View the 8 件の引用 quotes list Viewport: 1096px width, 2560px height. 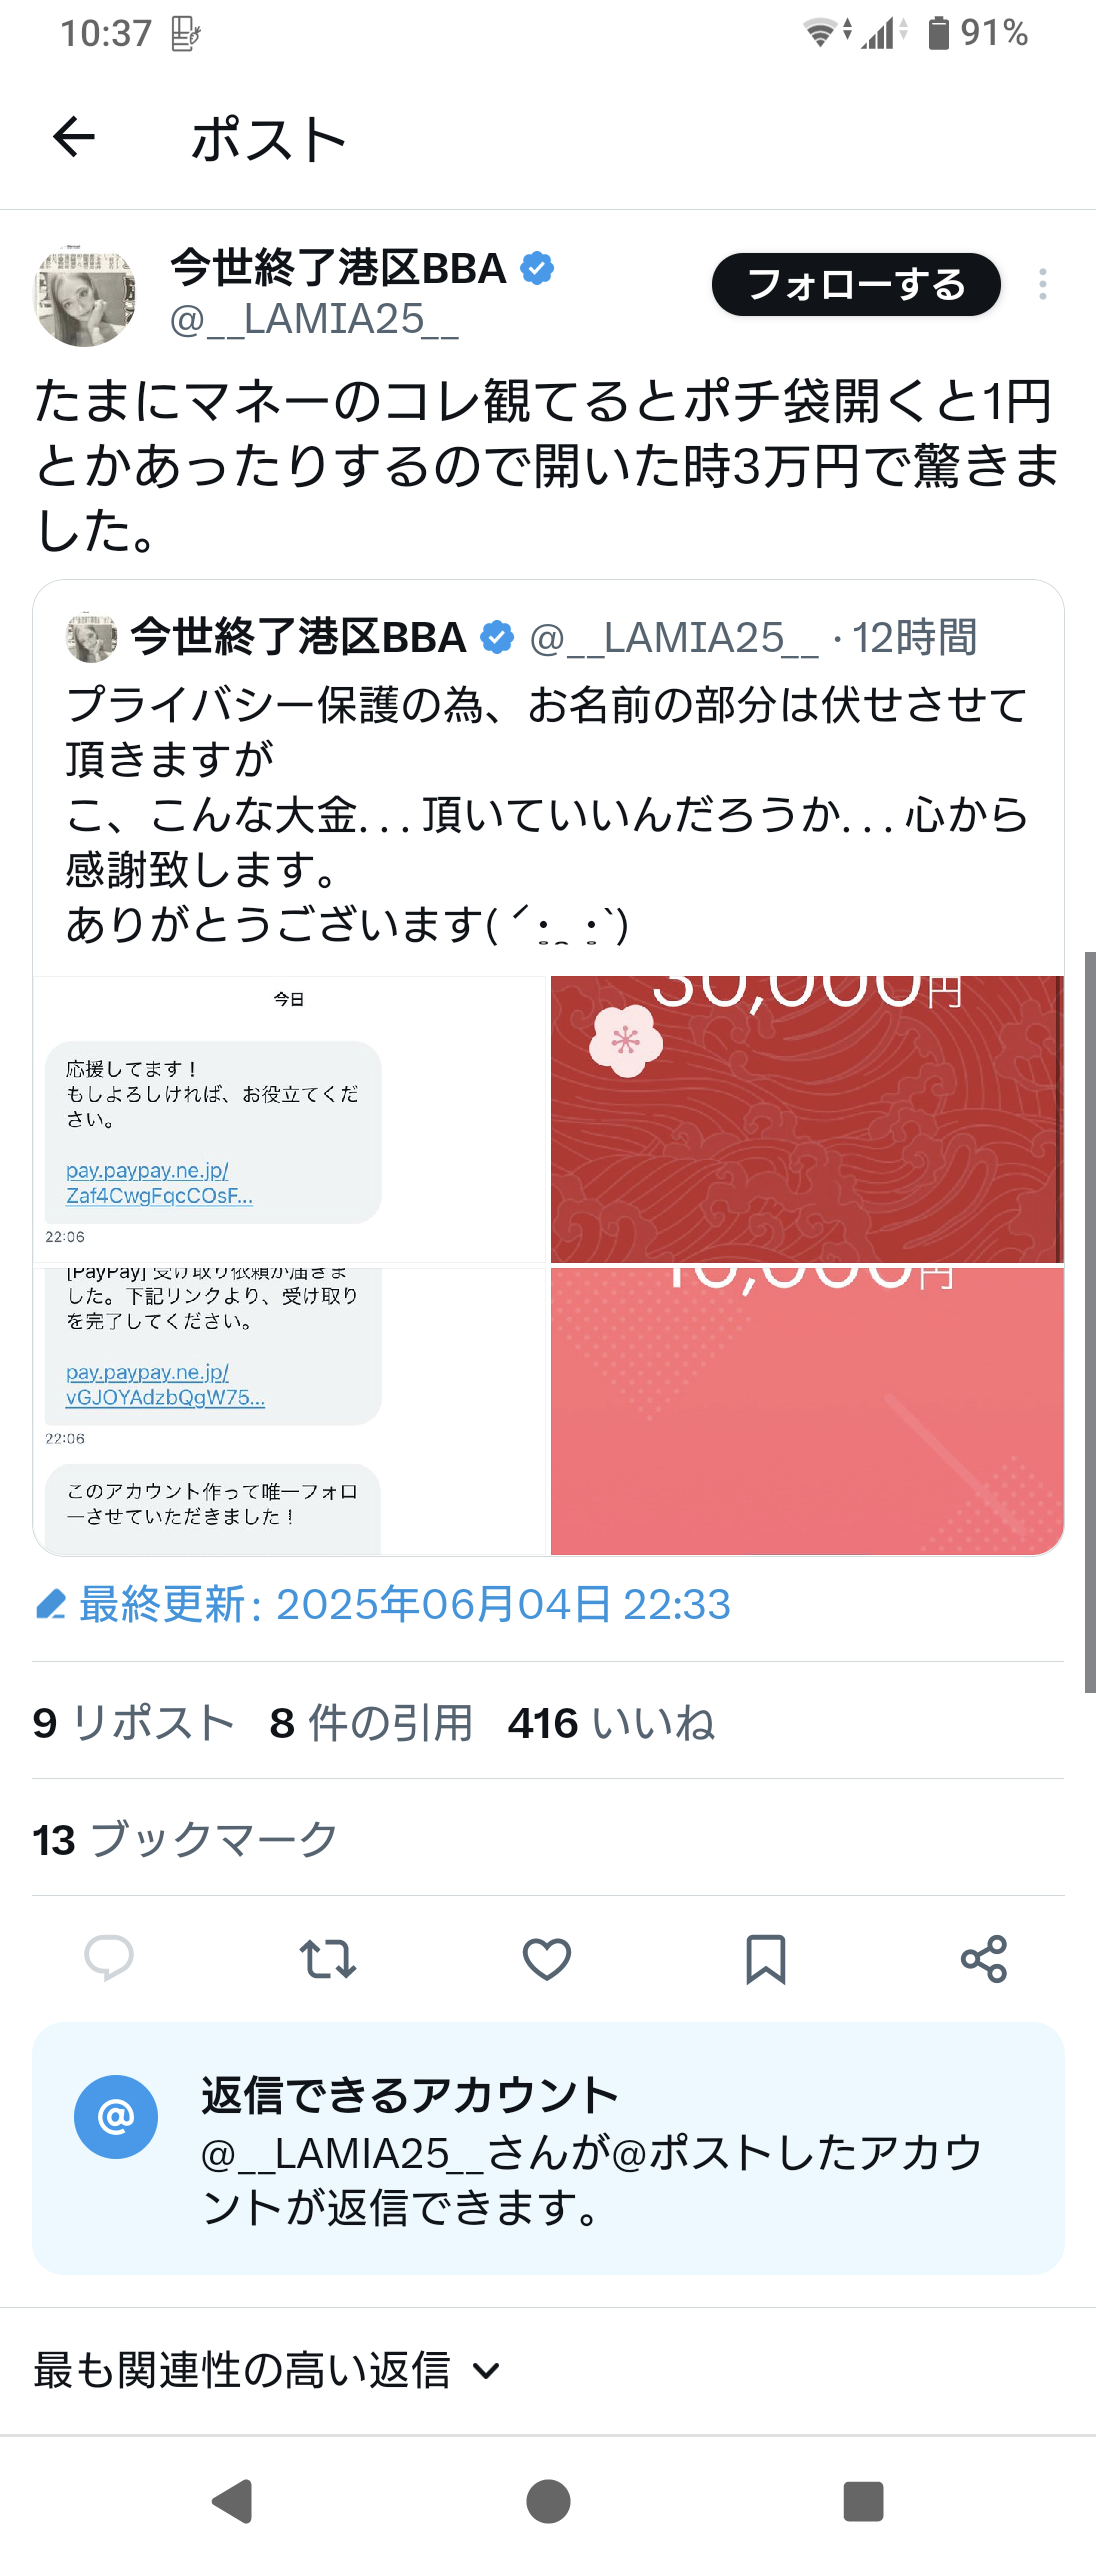click(371, 1723)
